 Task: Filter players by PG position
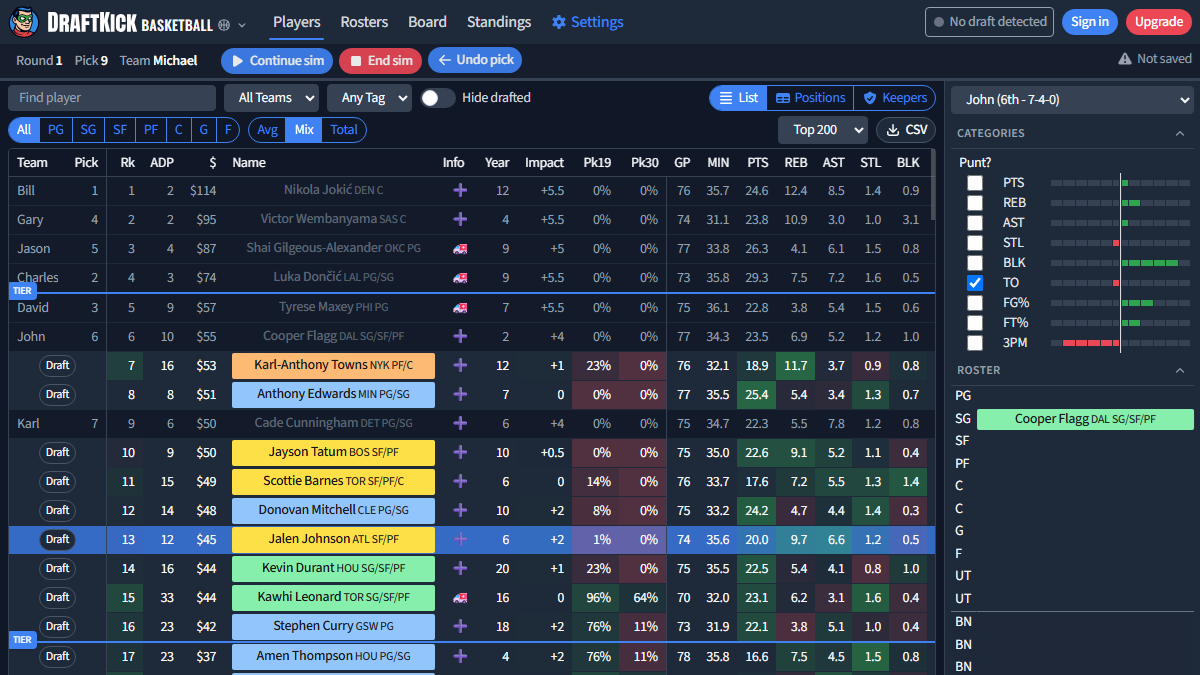56,130
